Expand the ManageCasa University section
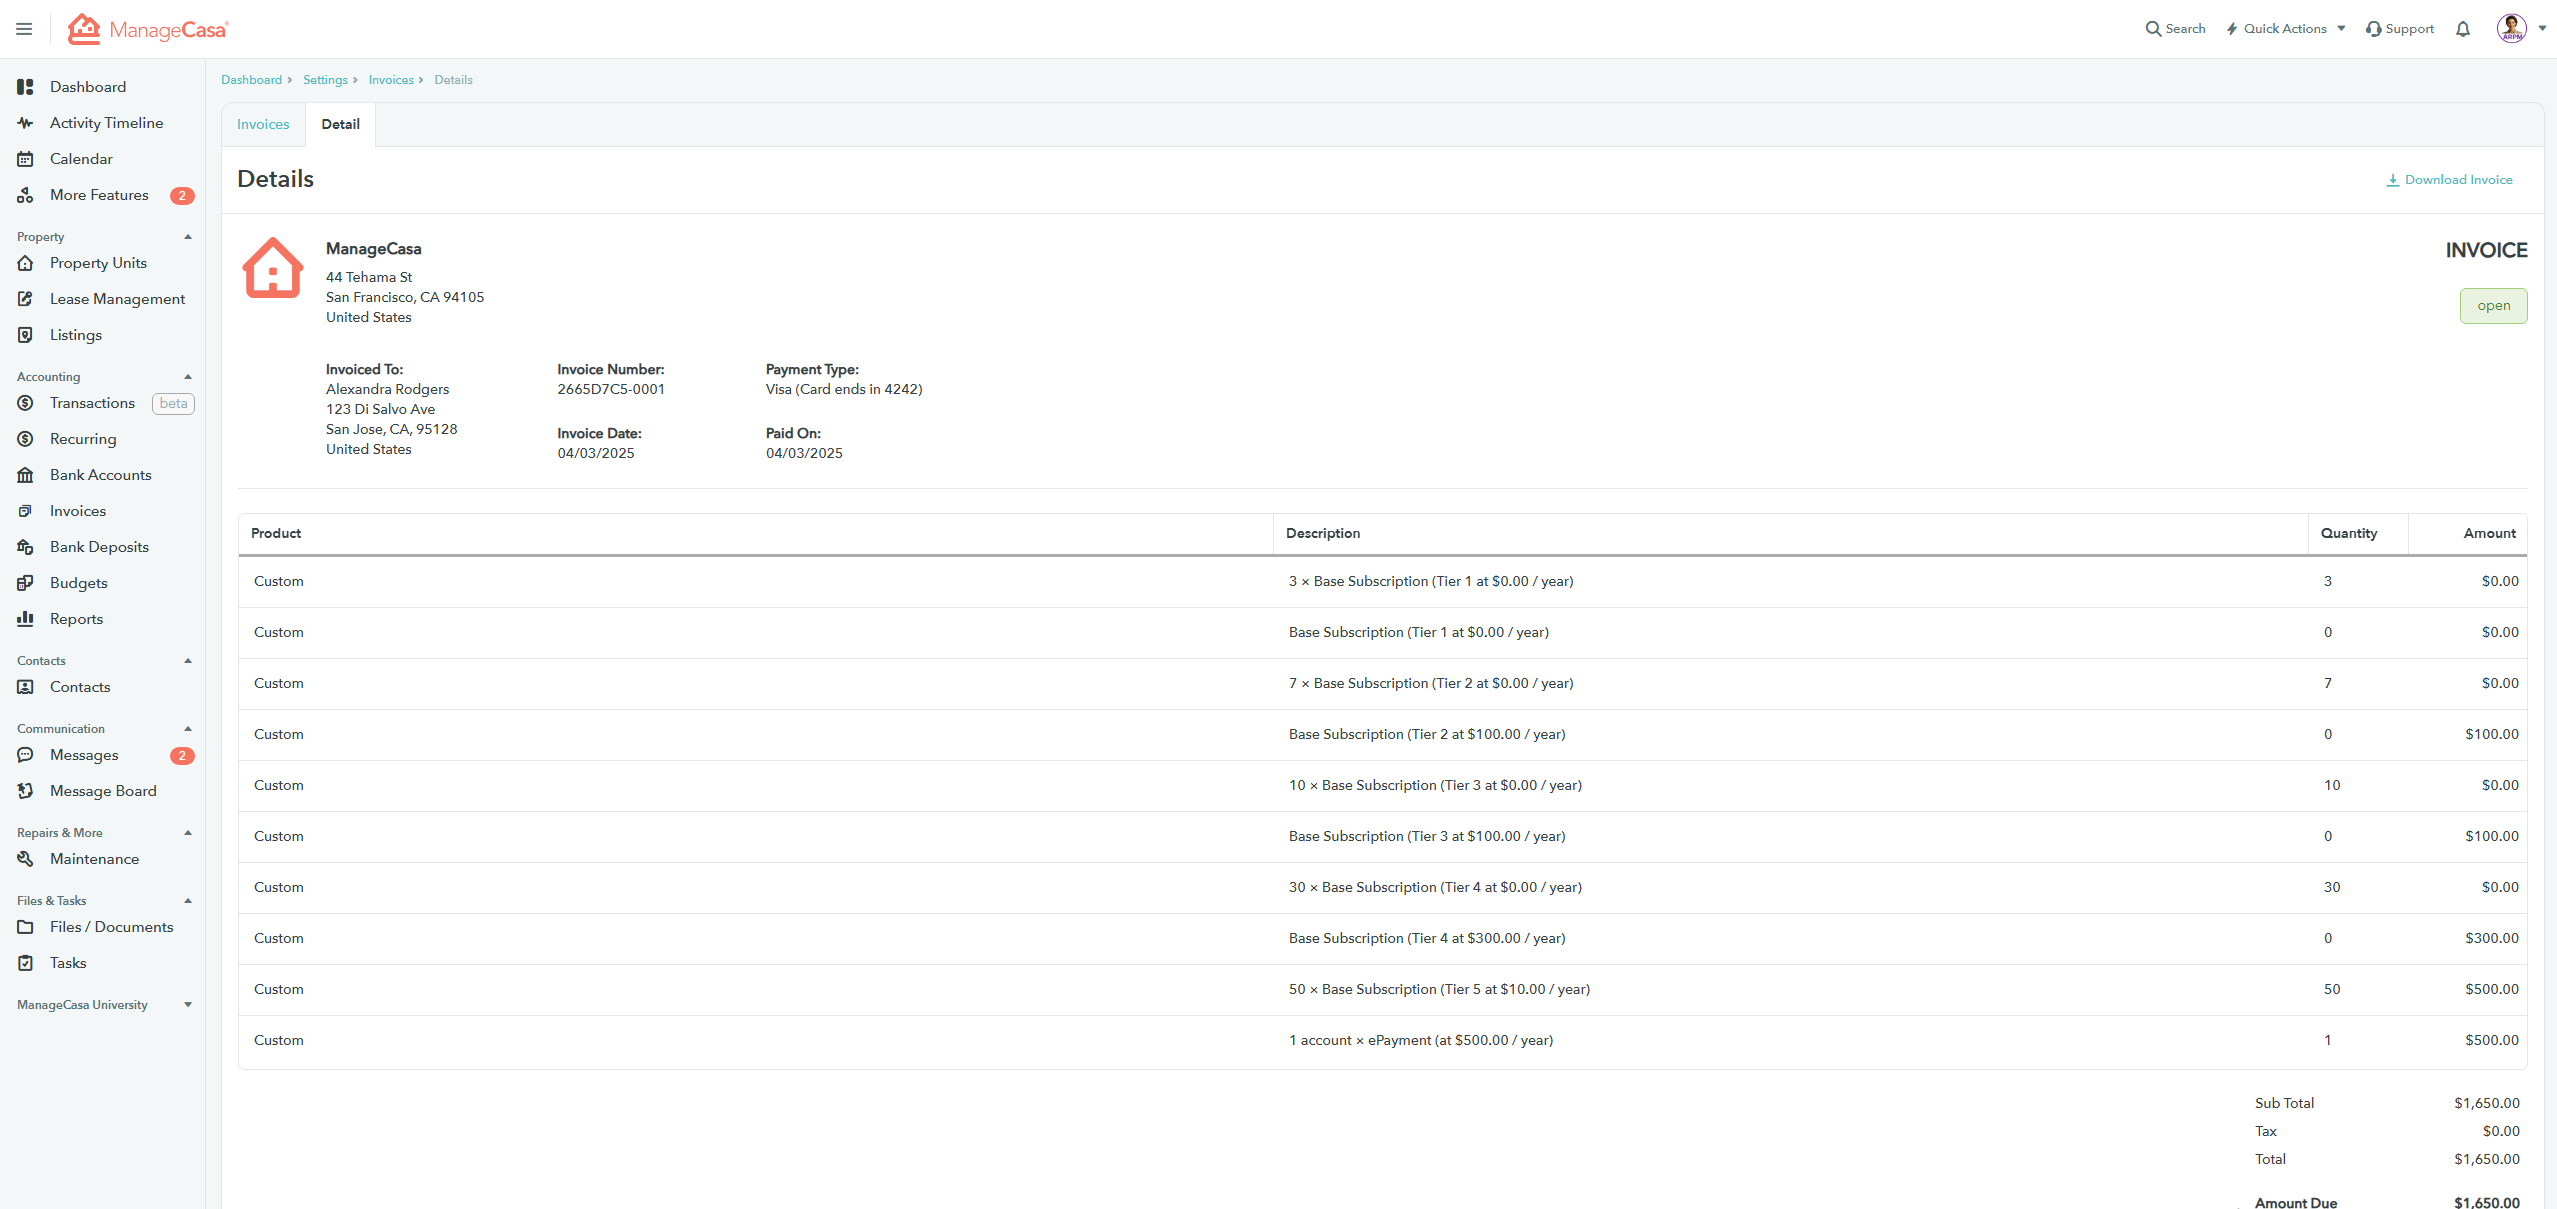The width and height of the screenshot is (2557, 1209). pos(188,1005)
